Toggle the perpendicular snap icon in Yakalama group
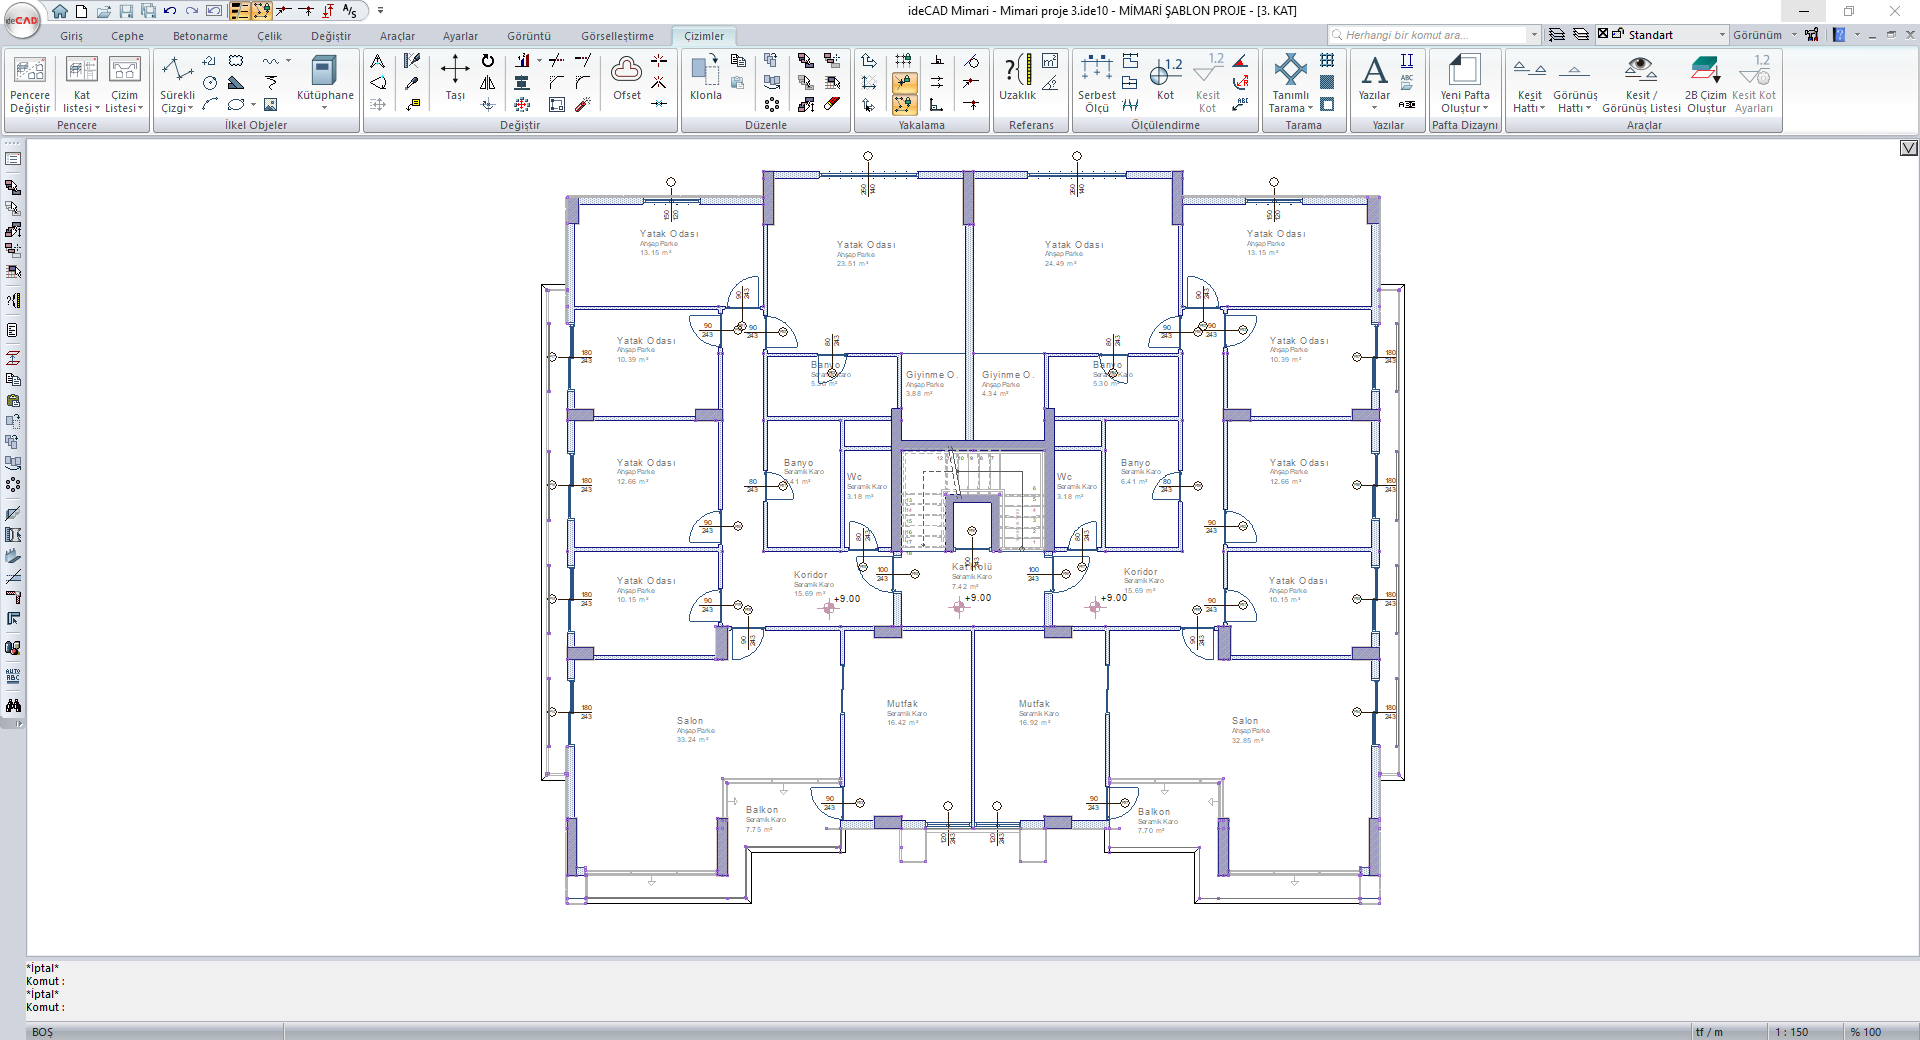 coord(938,61)
